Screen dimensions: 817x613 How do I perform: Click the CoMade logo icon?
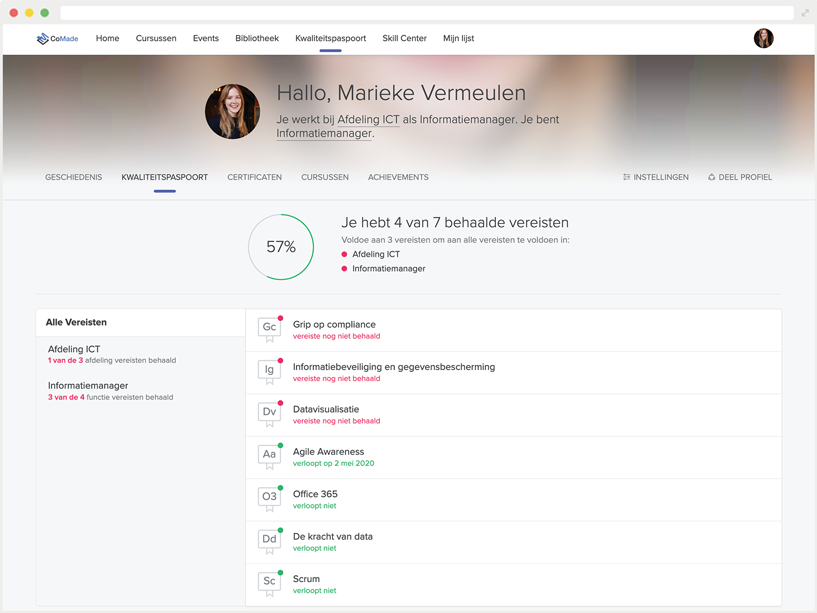(42, 39)
